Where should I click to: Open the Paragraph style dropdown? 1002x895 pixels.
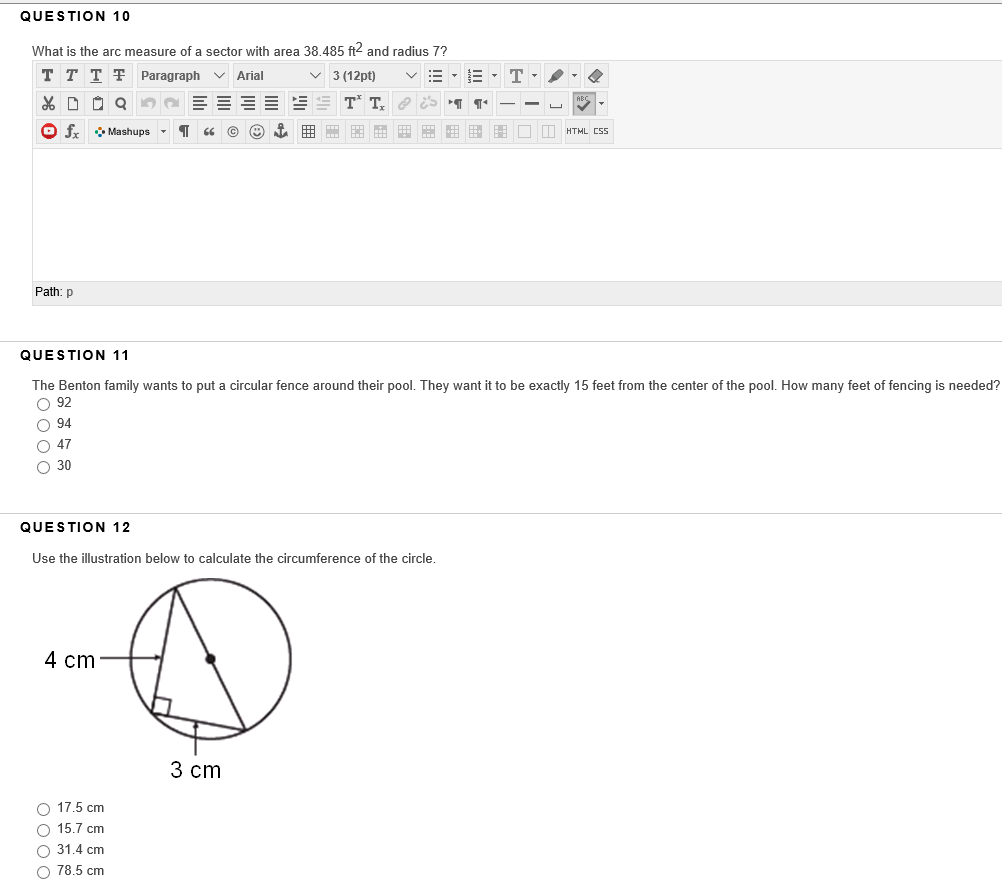(x=182, y=74)
